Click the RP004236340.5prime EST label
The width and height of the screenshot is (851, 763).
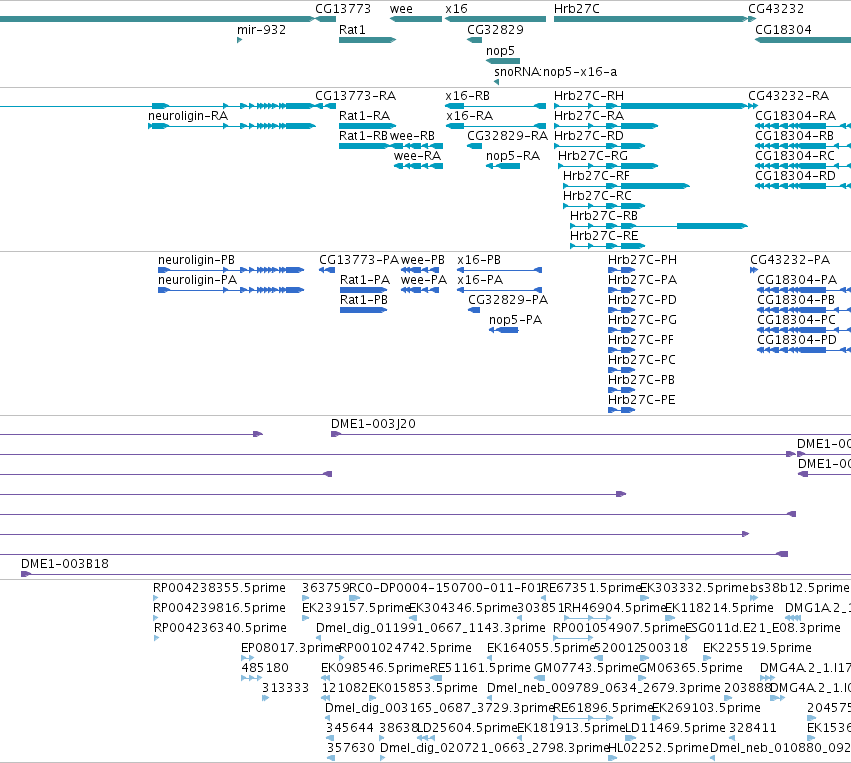(x=220, y=628)
